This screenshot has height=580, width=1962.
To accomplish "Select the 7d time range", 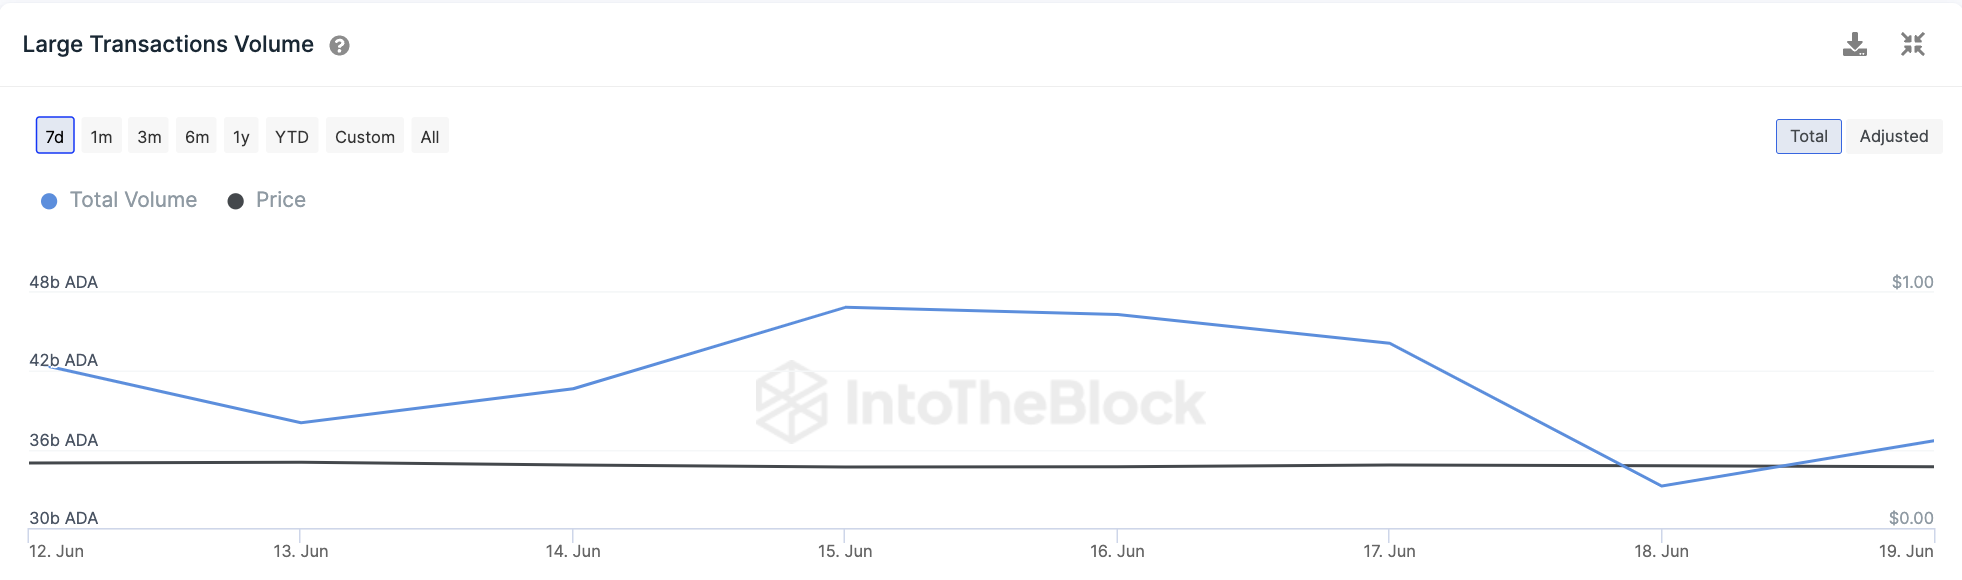I will [x=55, y=136].
